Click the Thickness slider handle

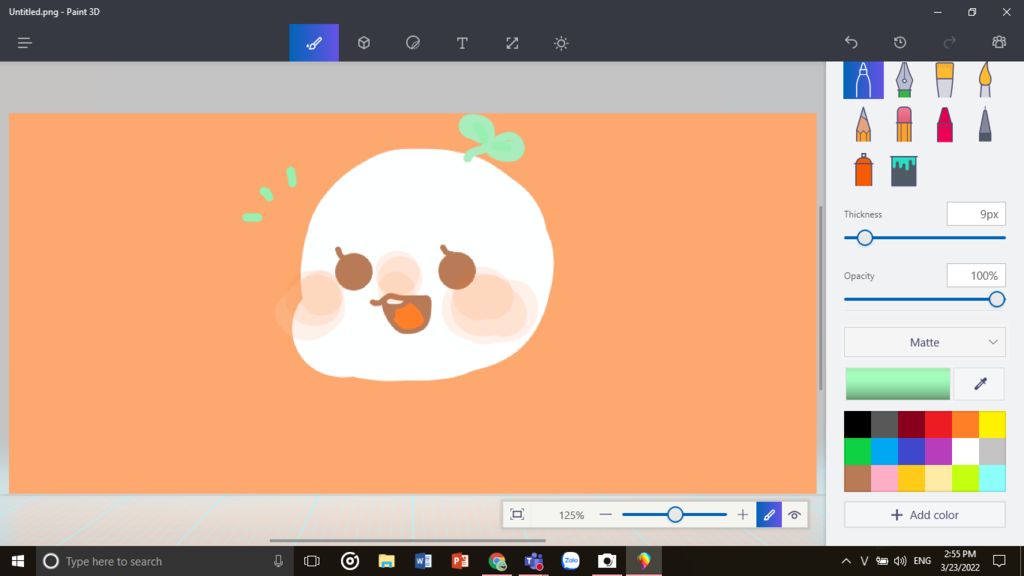pos(865,238)
